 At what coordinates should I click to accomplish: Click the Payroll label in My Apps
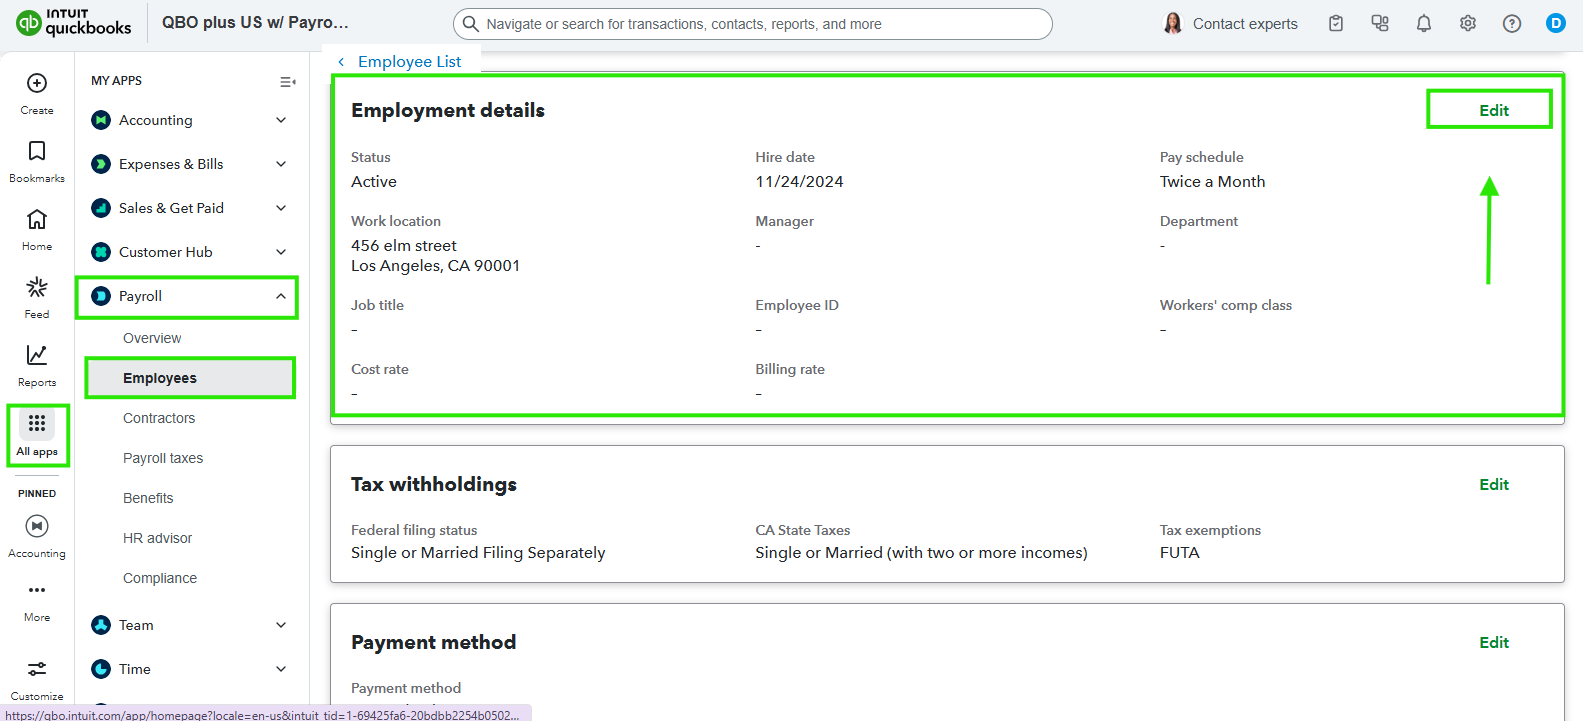pos(140,296)
